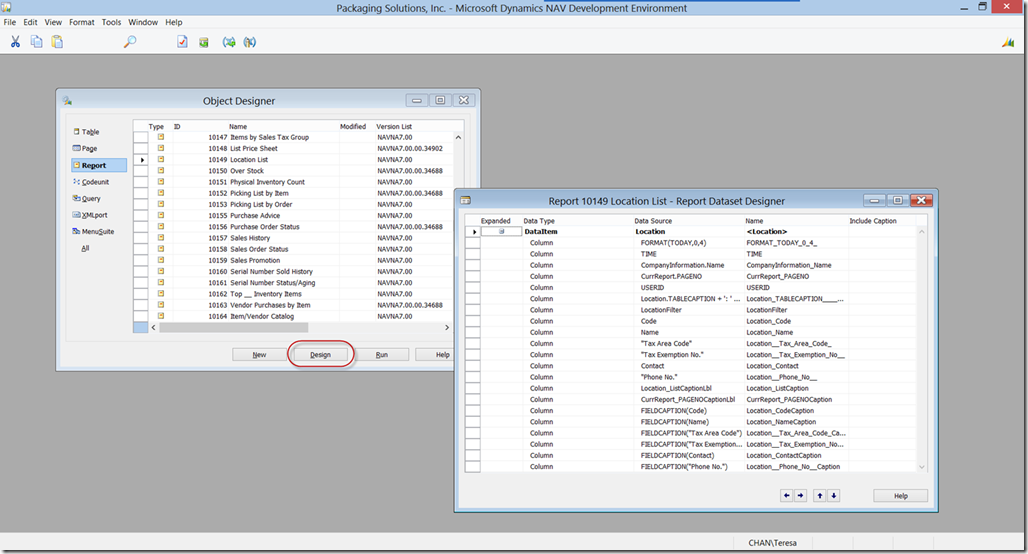Viewport: 1028px width, 554px height.
Task: Click the Copy icon in toolbar
Action: point(36,42)
